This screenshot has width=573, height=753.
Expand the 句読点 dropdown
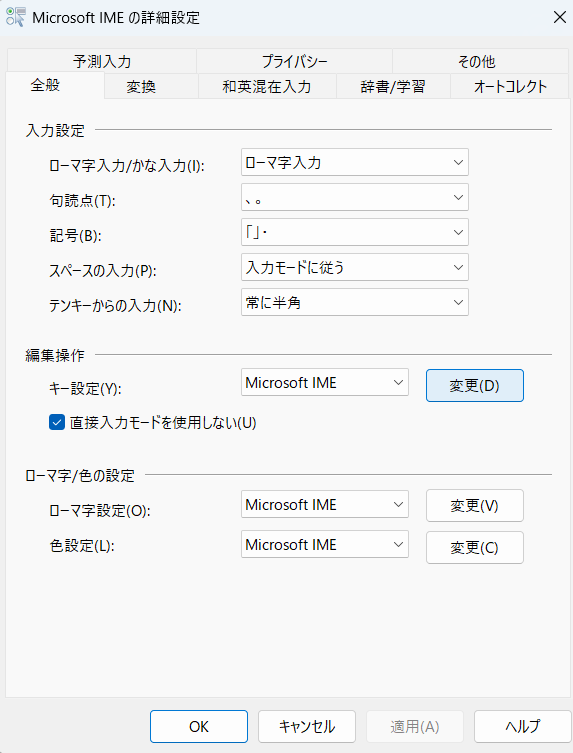point(354,197)
